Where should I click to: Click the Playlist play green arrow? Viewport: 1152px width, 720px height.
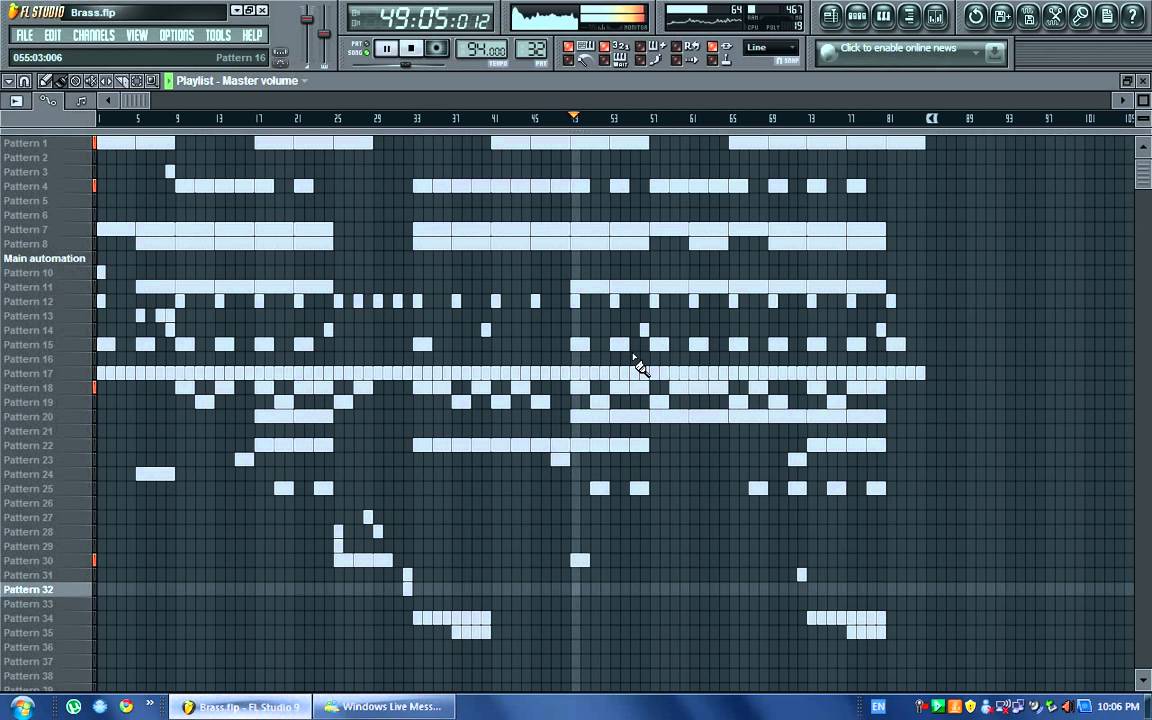pos(168,81)
